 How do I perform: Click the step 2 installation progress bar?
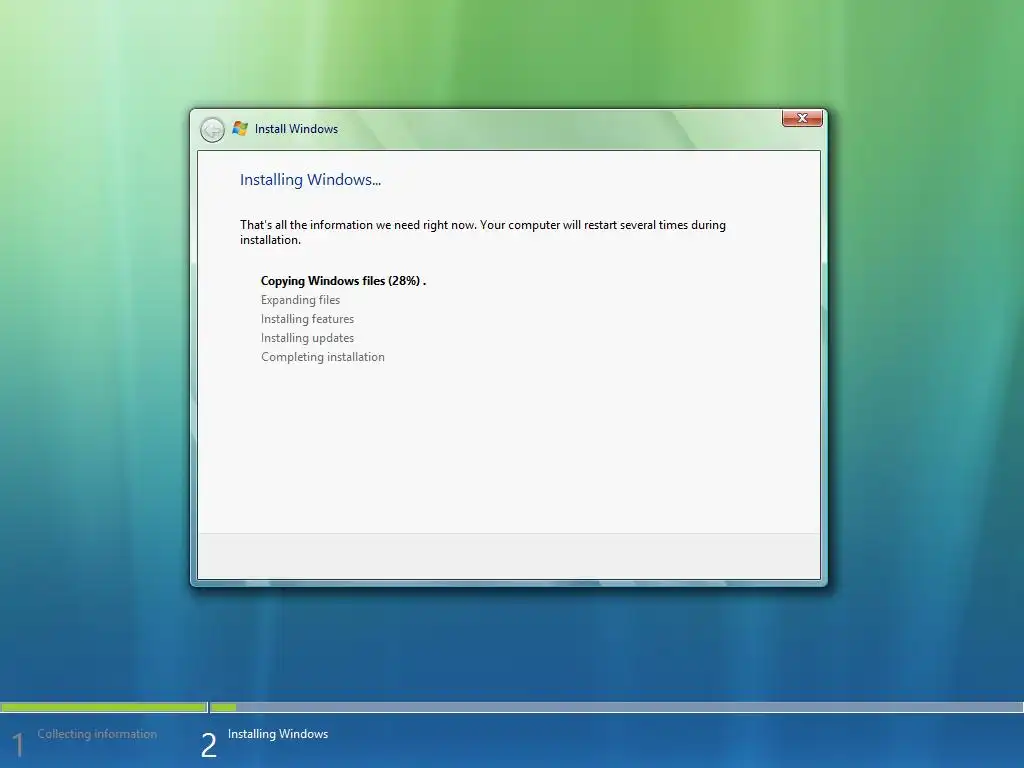pyautogui.click(x=616, y=707)
